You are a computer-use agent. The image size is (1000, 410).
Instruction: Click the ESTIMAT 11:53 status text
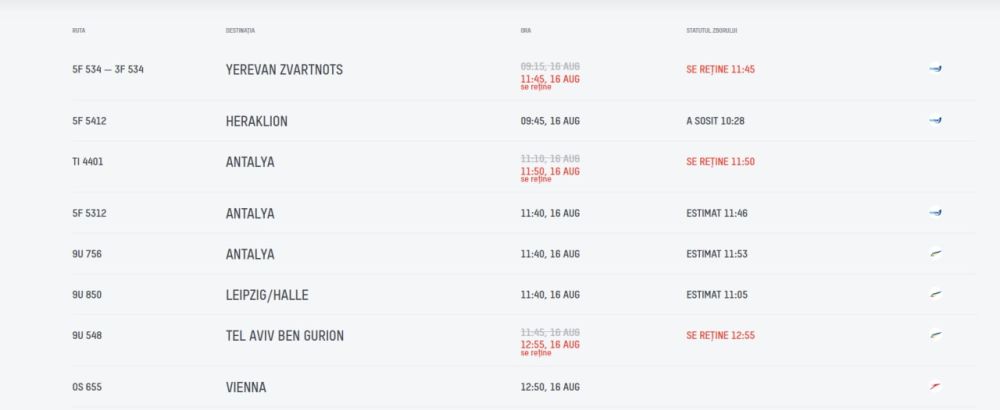tap(717, 254)
